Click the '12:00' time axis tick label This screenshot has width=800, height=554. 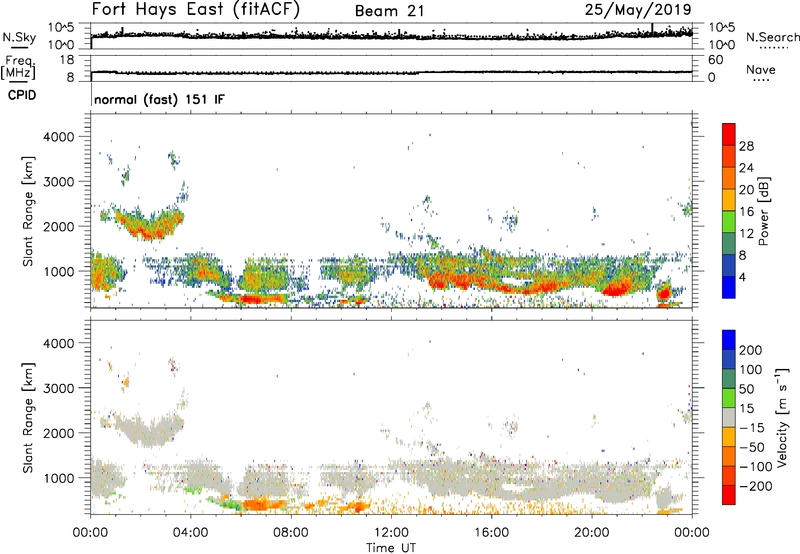pyautogui.click(x=391, y=533)
